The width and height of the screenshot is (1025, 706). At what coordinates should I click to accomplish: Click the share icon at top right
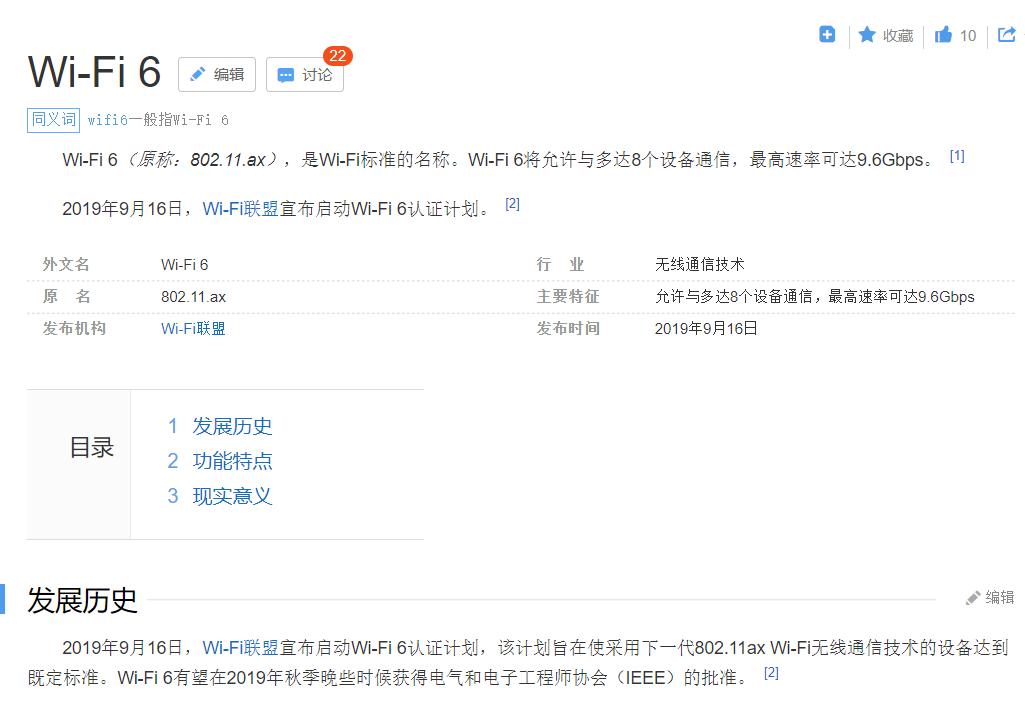(1006, 34)
